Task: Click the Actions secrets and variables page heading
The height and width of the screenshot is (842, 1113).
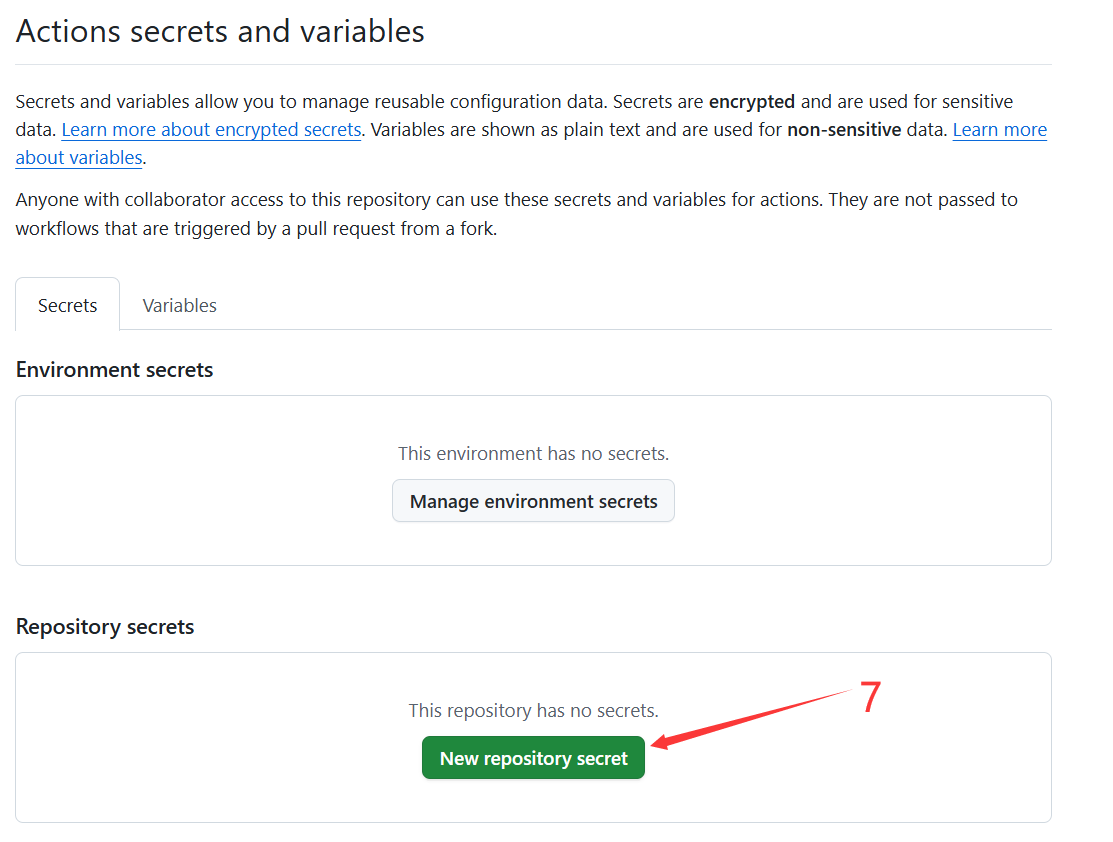Action: click(x=220, y=31)
